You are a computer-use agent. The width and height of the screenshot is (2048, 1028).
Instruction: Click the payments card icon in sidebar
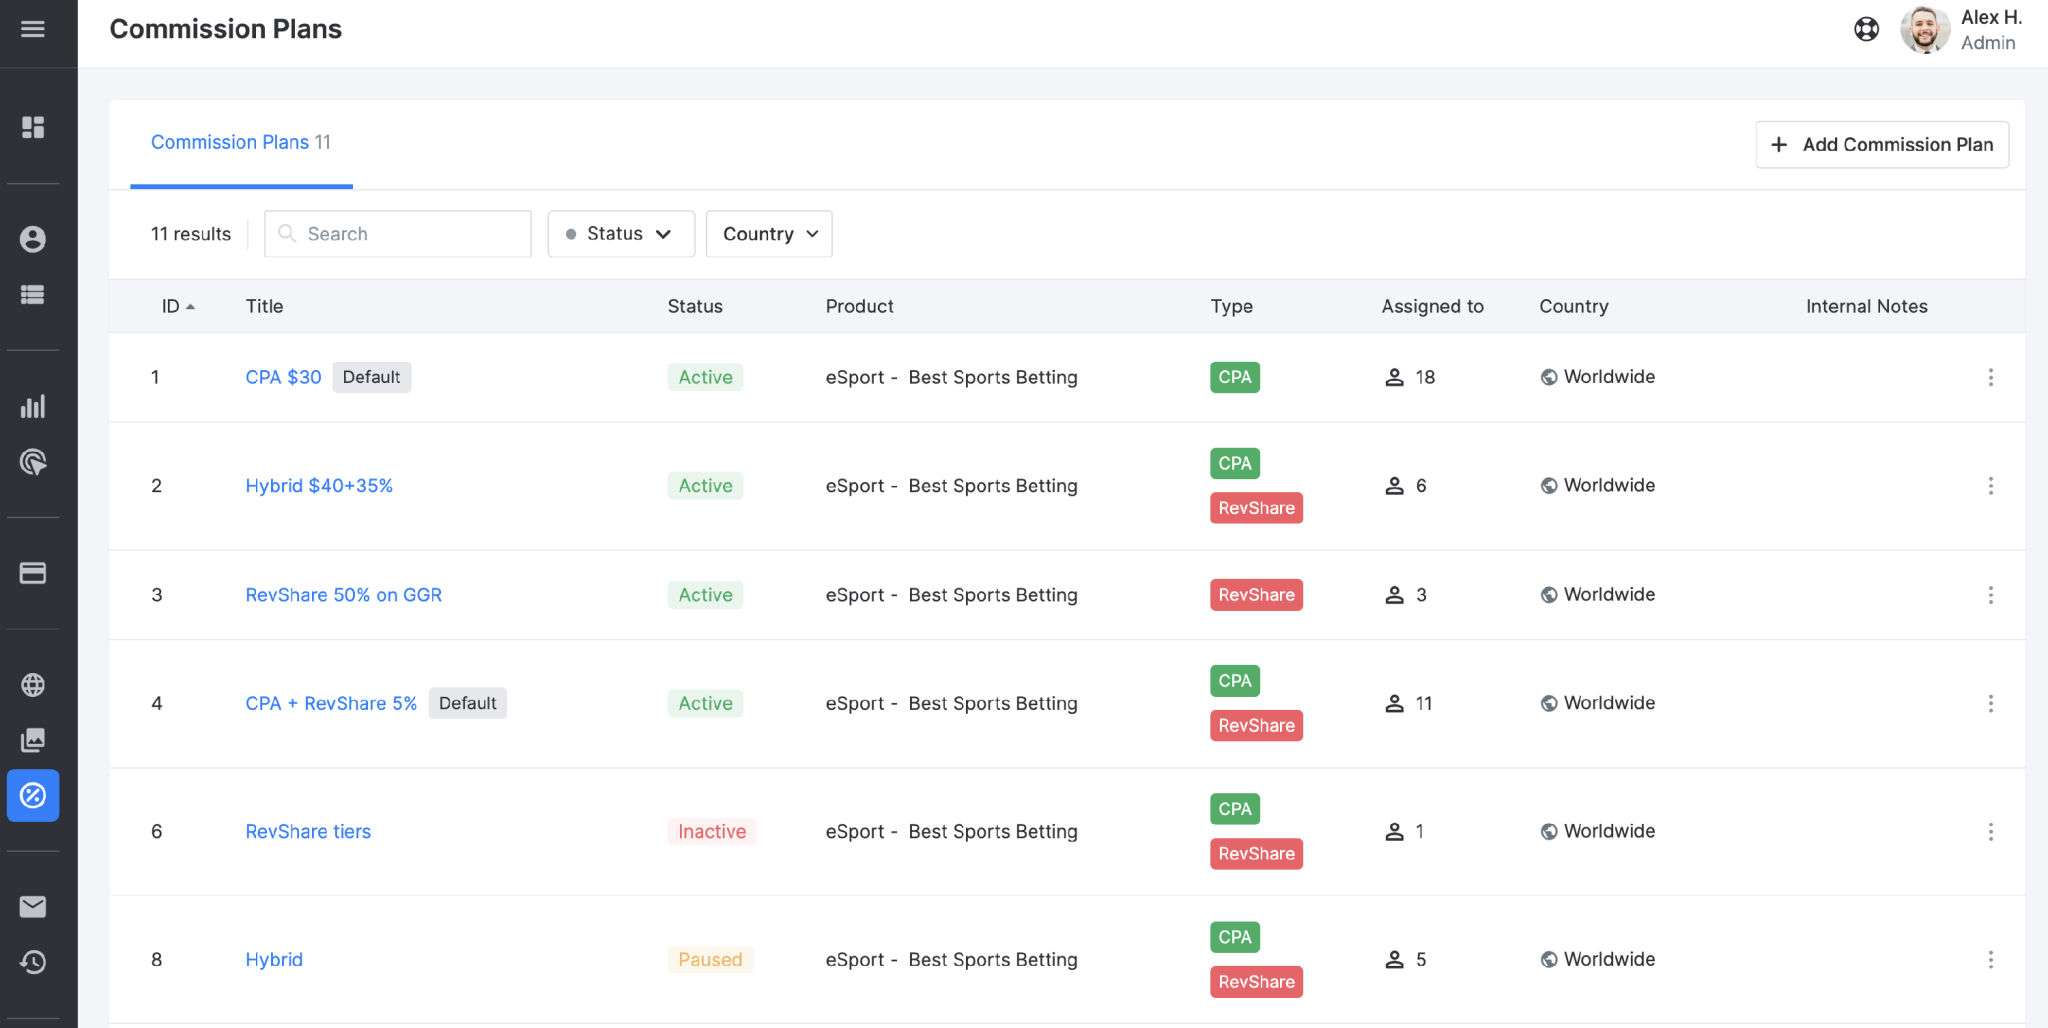[x=33, y=573]
